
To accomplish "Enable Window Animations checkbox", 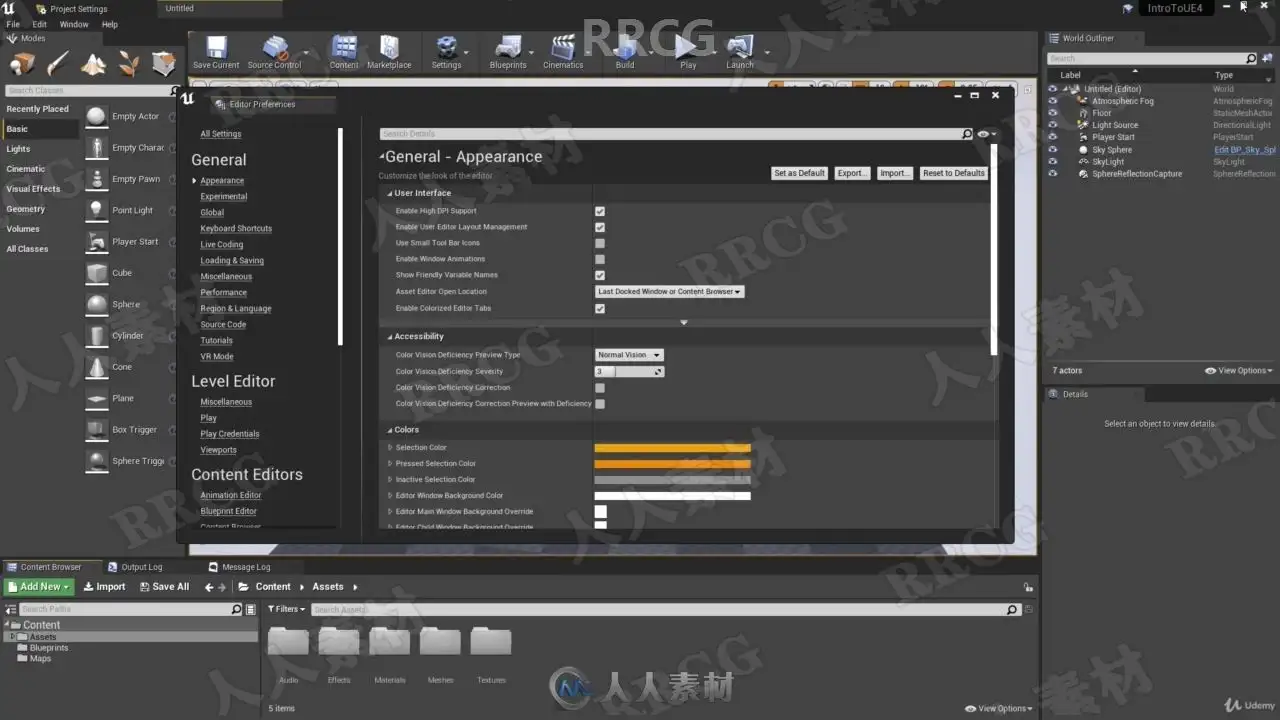I will pos(600,259).
